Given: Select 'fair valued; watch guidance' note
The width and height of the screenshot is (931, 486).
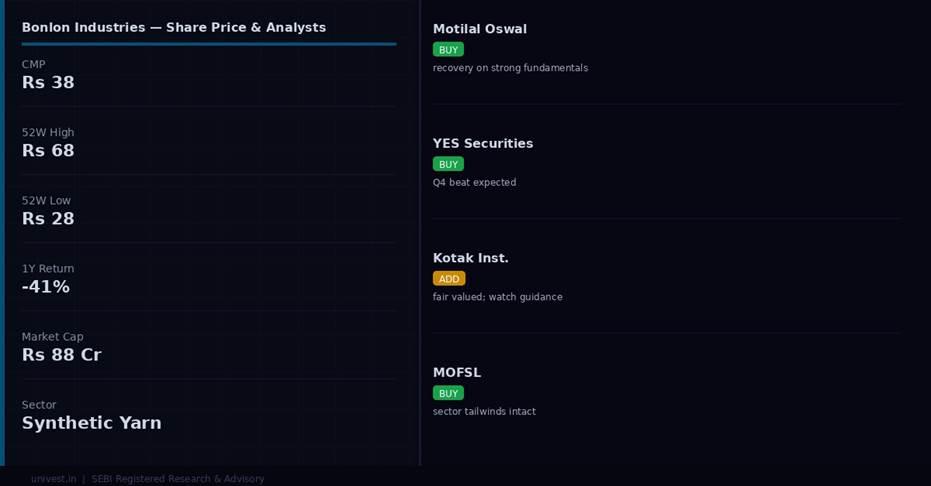Looking at the screenshot, I should click(498, 297).
